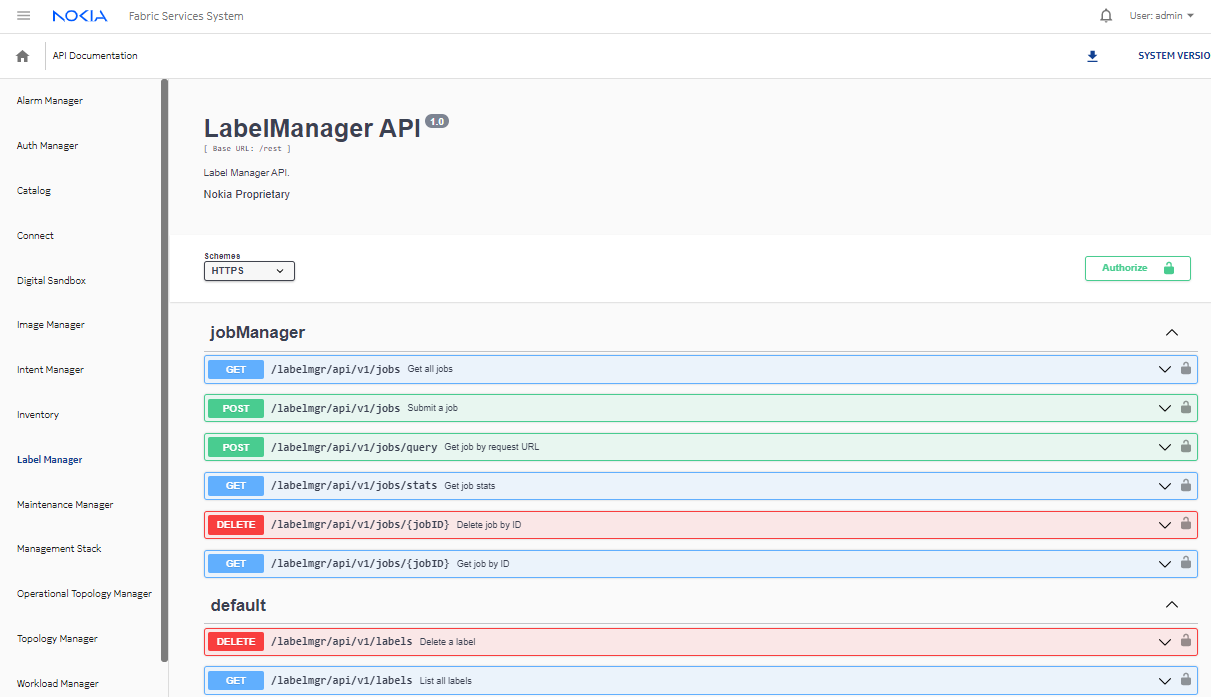
Task: Open the Schemes HTTPS combo box
Action: [x=249, y=271]
